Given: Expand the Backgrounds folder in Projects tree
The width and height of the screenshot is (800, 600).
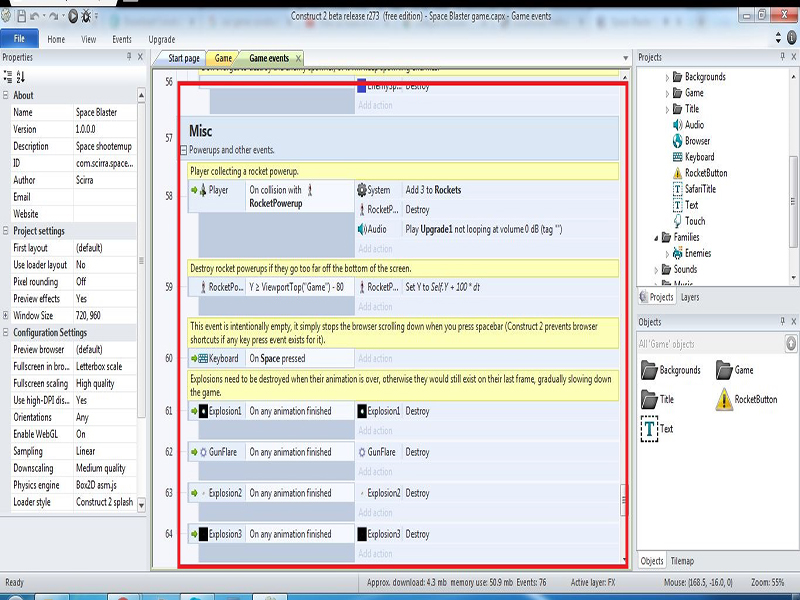Looking at the screenshot, I should click(667, 78).
